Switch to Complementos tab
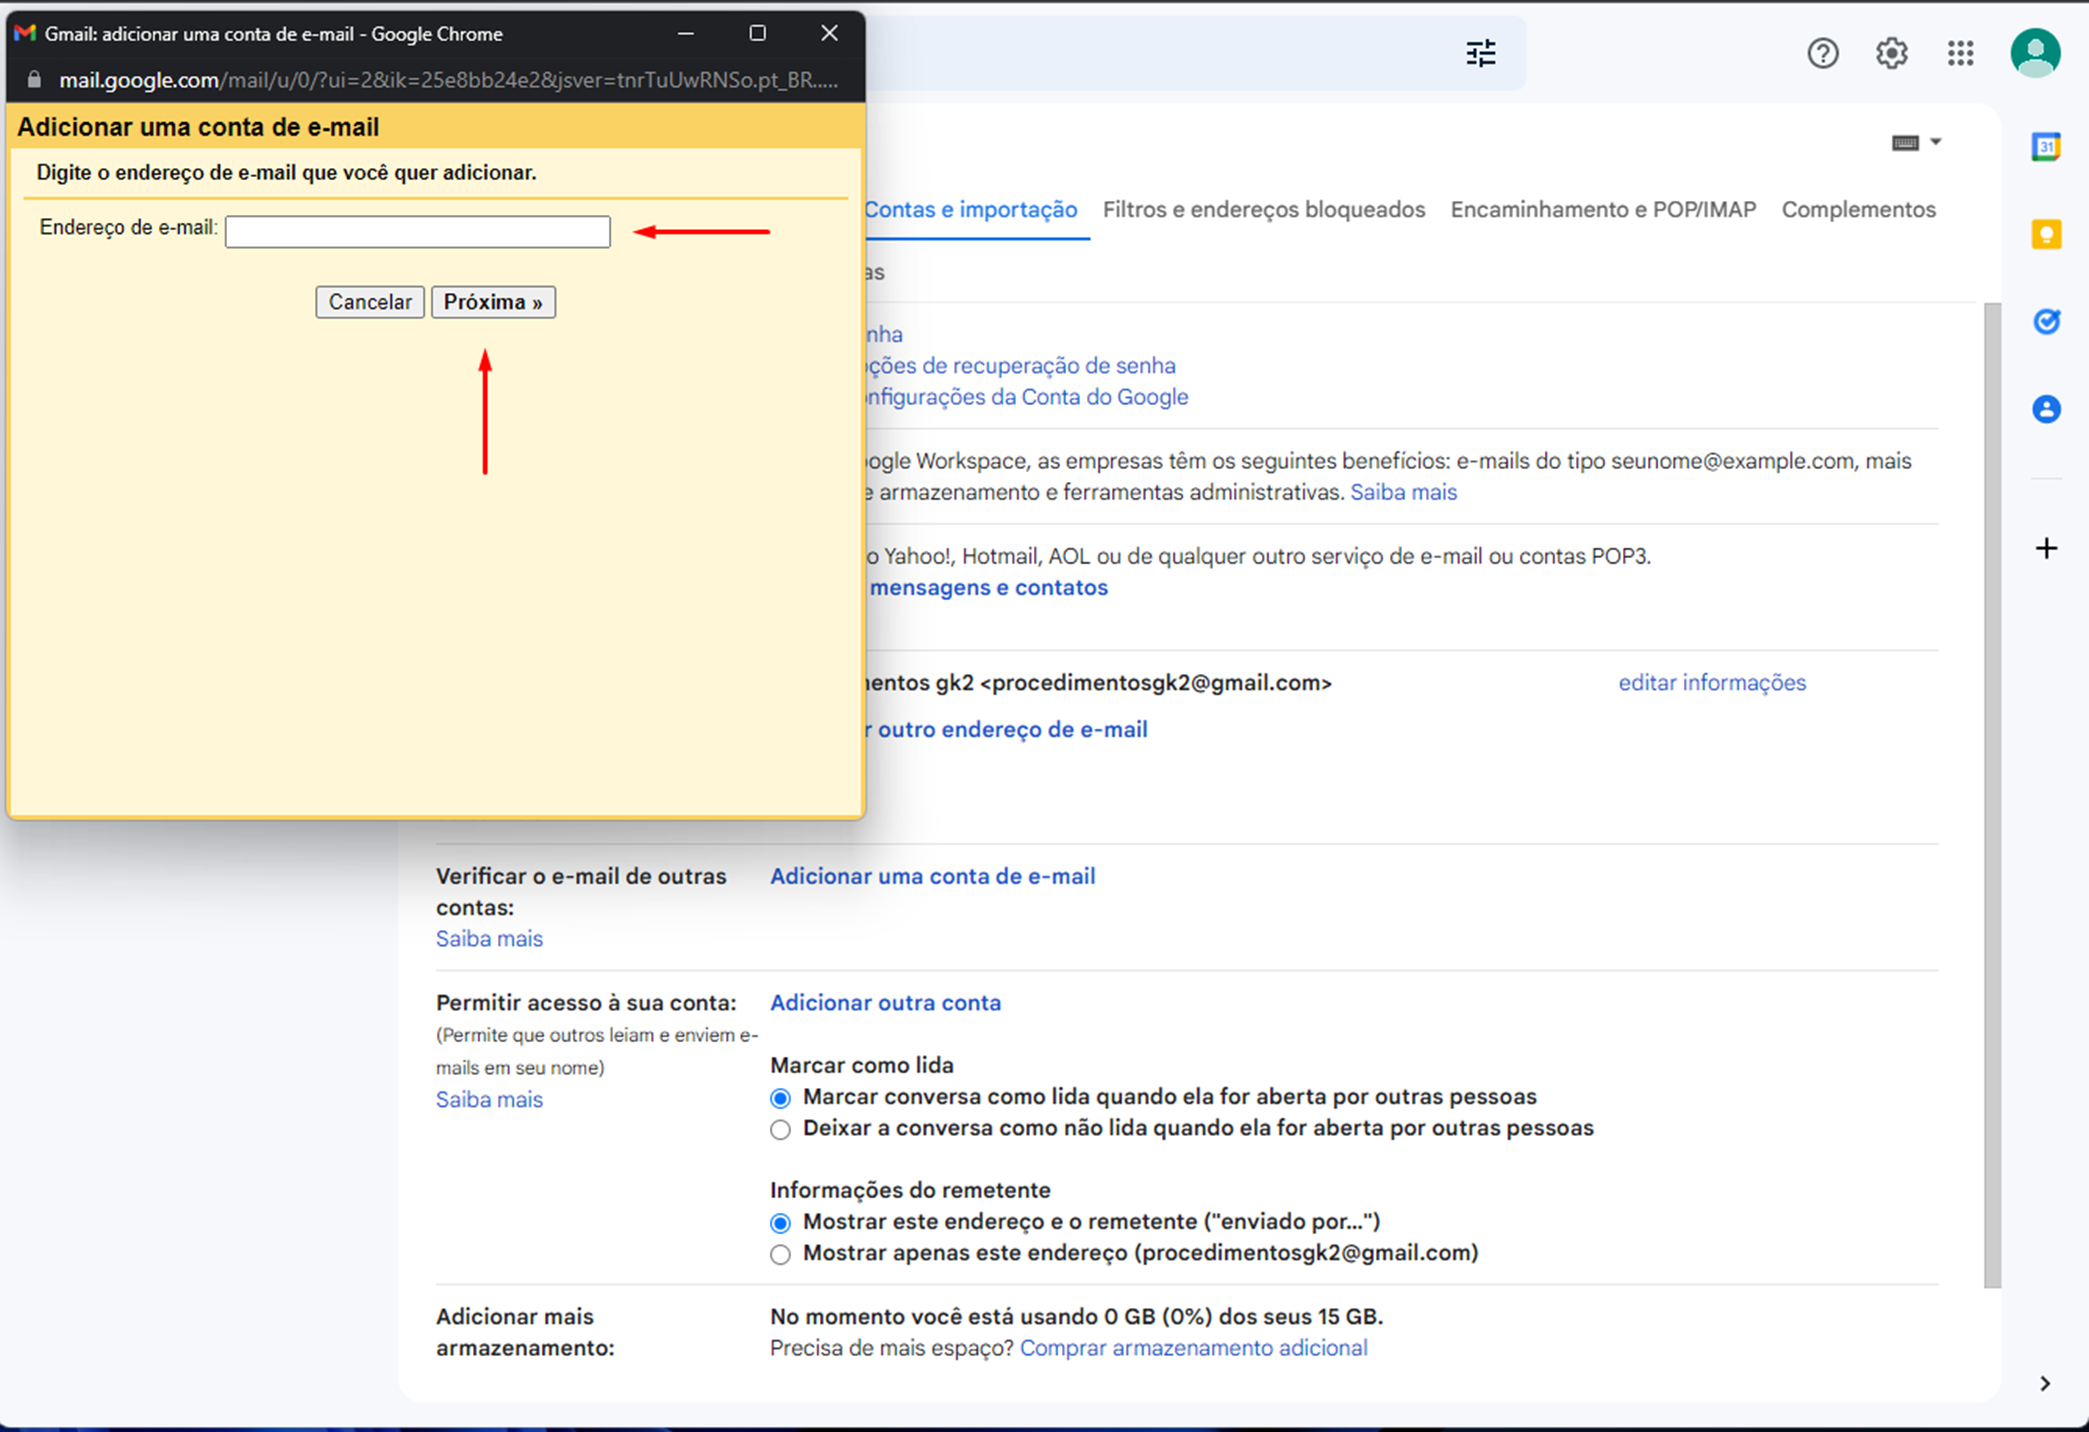The height and width of the screenshot is (1432, 2089). click(1858, 209)
